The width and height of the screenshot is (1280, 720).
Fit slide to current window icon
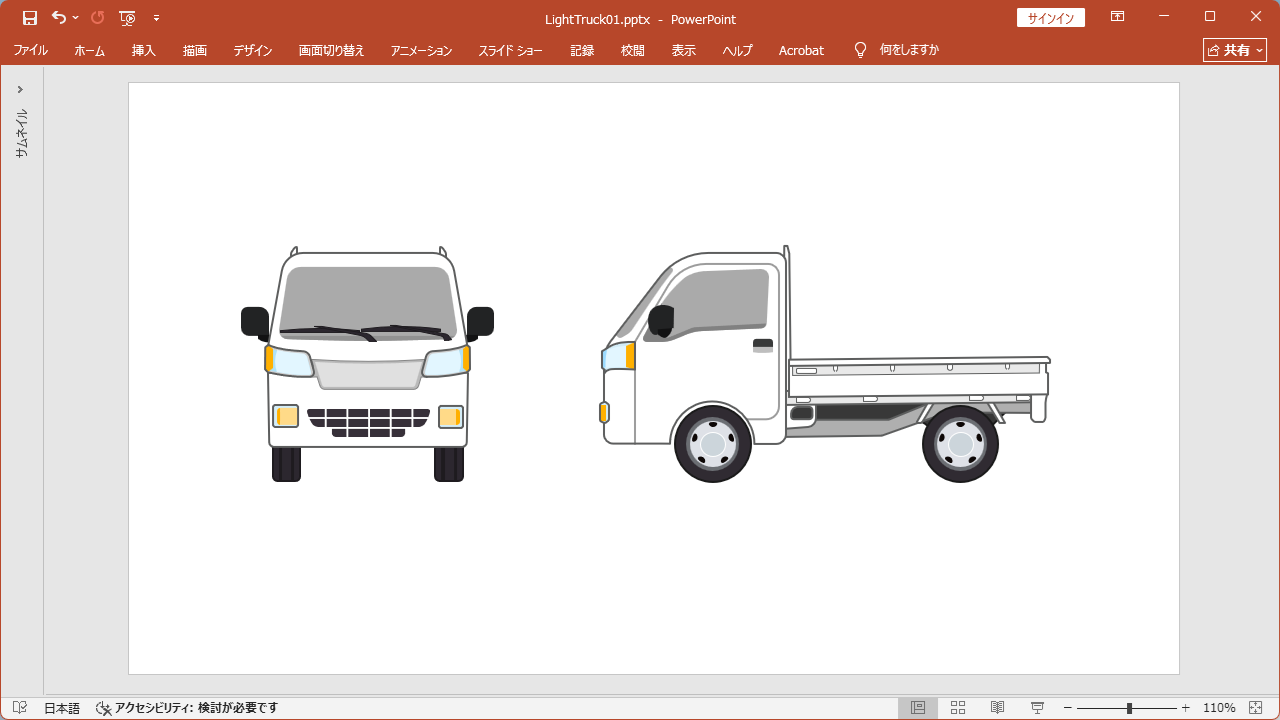pyautogui.click(x=1256, y=708)
